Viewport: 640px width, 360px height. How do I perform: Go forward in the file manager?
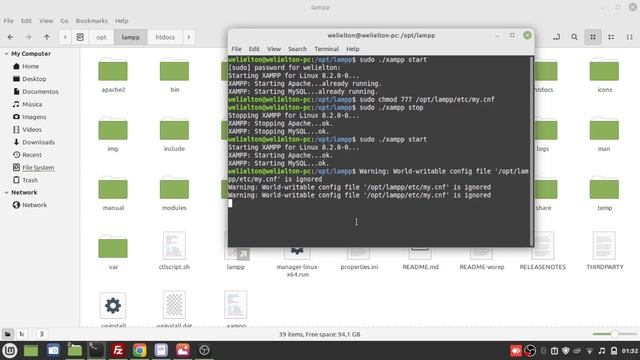[x=28, y=37]
